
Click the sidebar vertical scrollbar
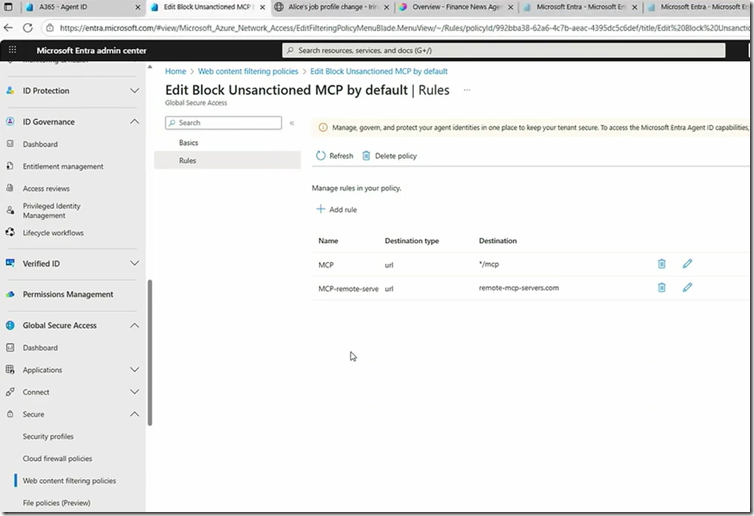150,352
